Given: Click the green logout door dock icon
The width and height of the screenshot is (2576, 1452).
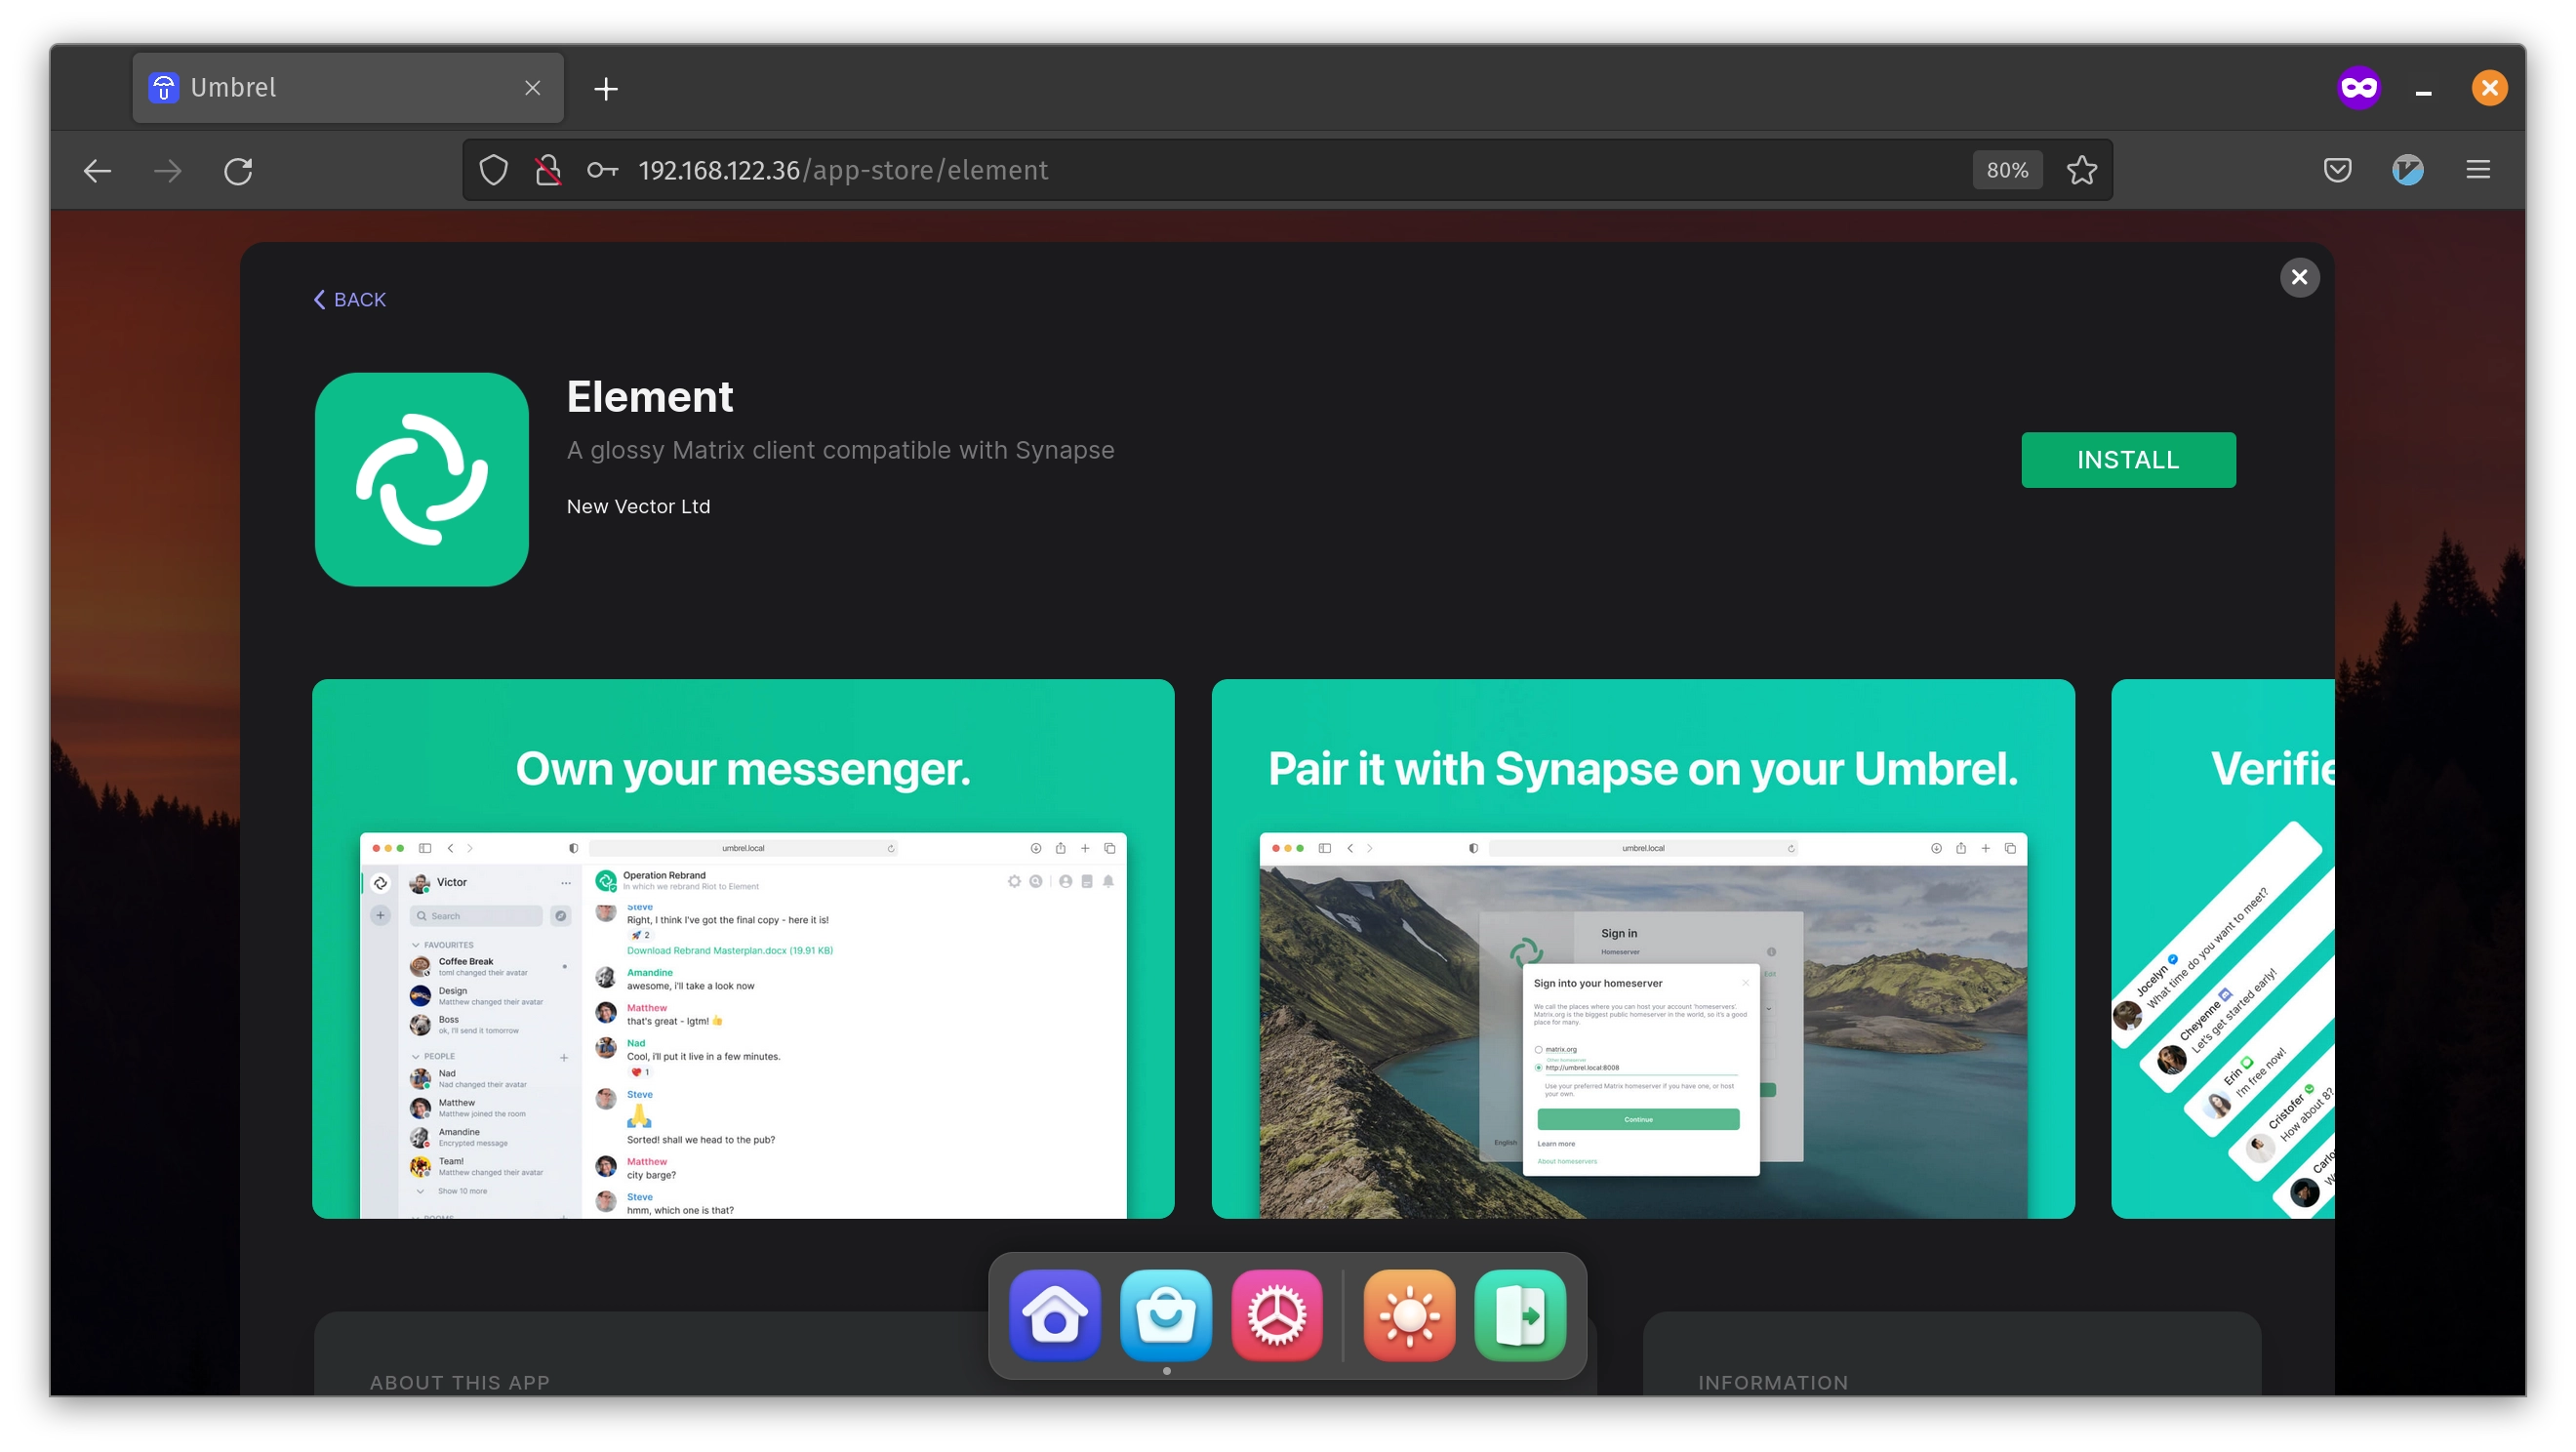Looking at the screenshot, I should coord(1520,1315).
